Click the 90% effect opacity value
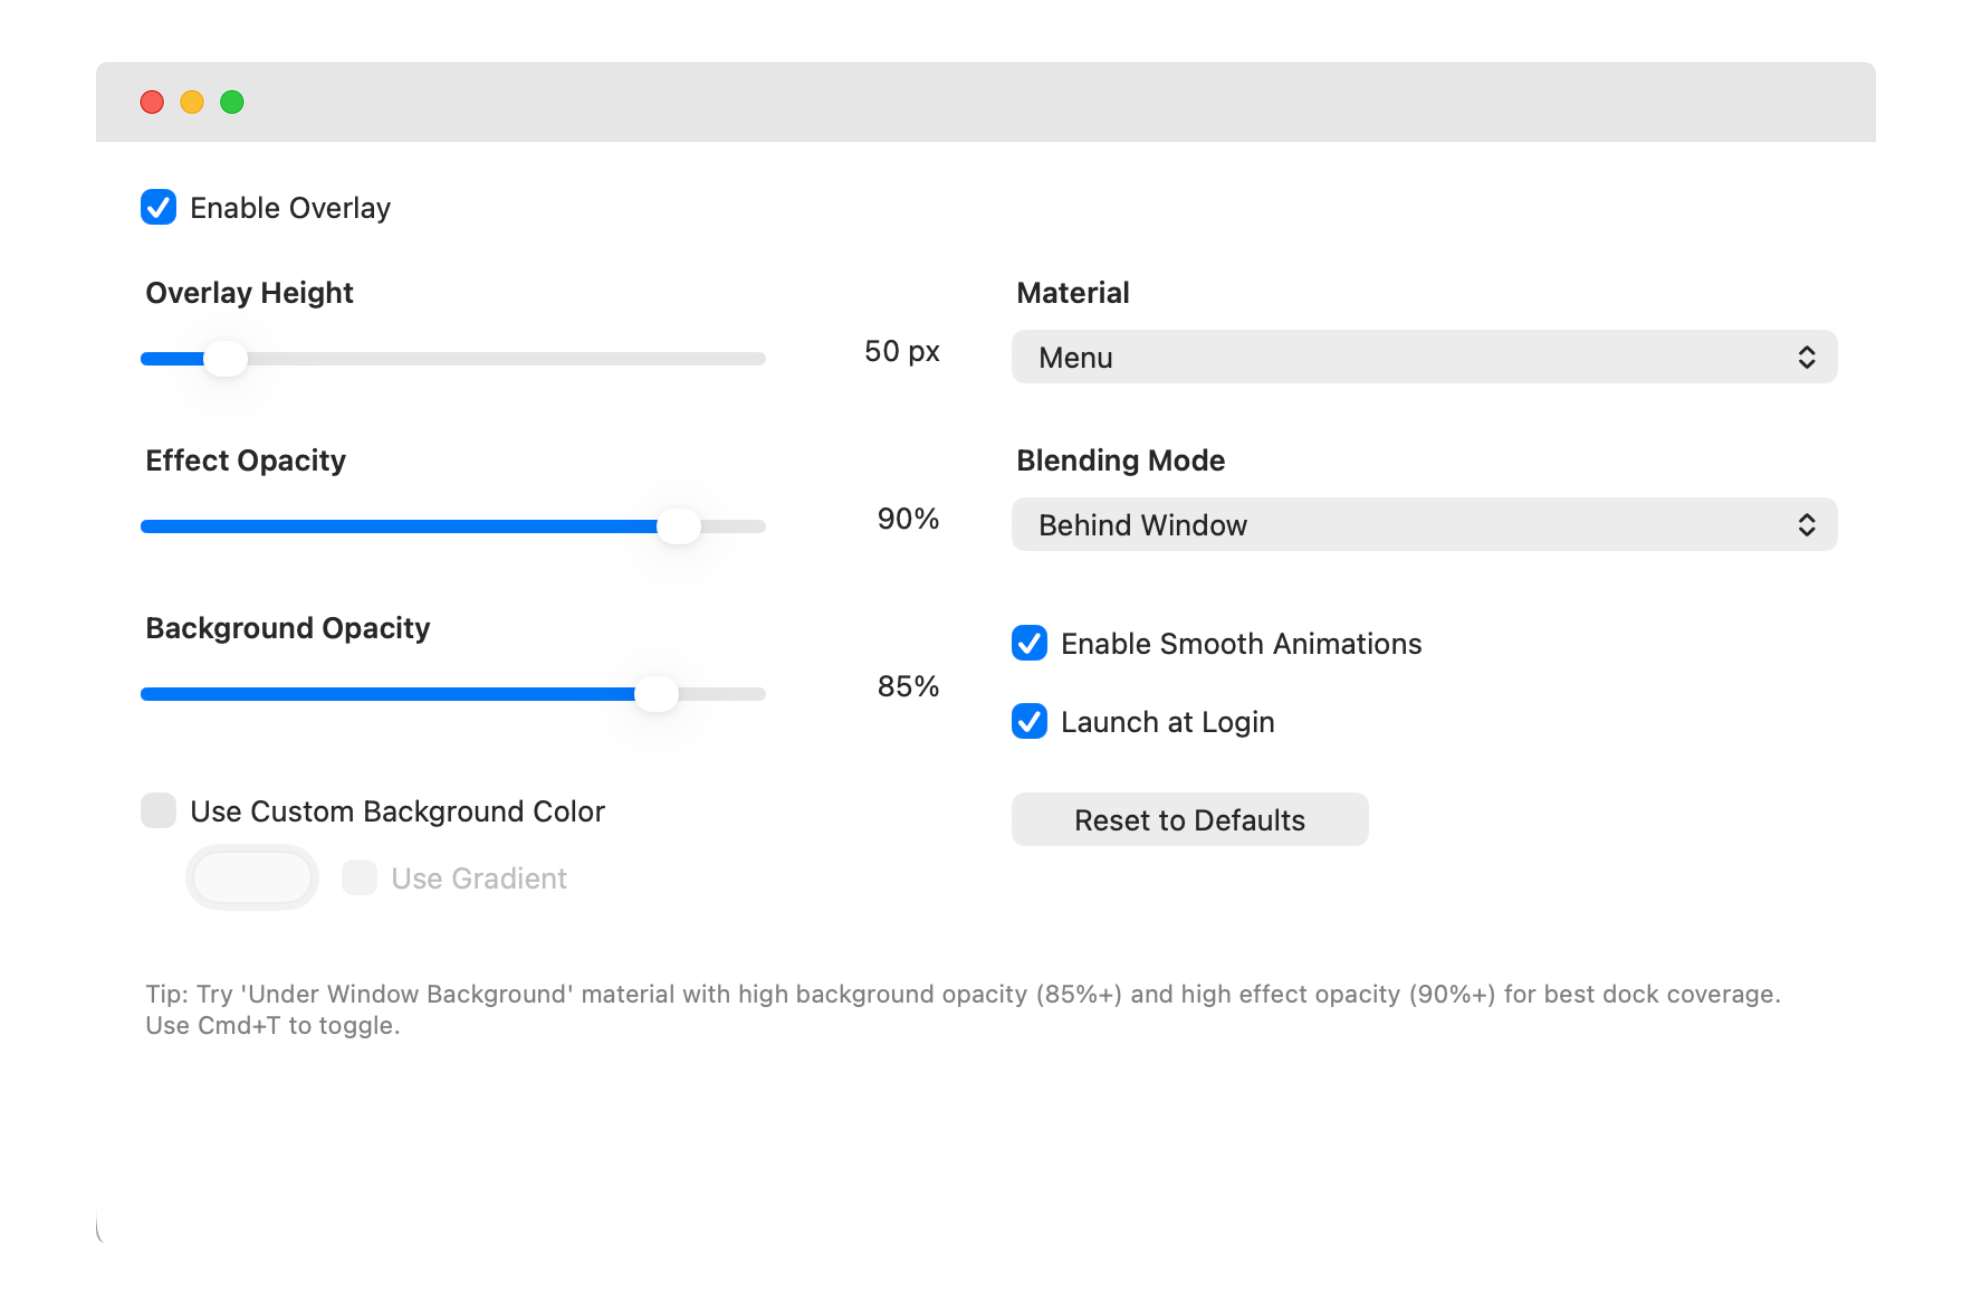The height and width of the screenshot is (1306, 1972). click(908, 519)
